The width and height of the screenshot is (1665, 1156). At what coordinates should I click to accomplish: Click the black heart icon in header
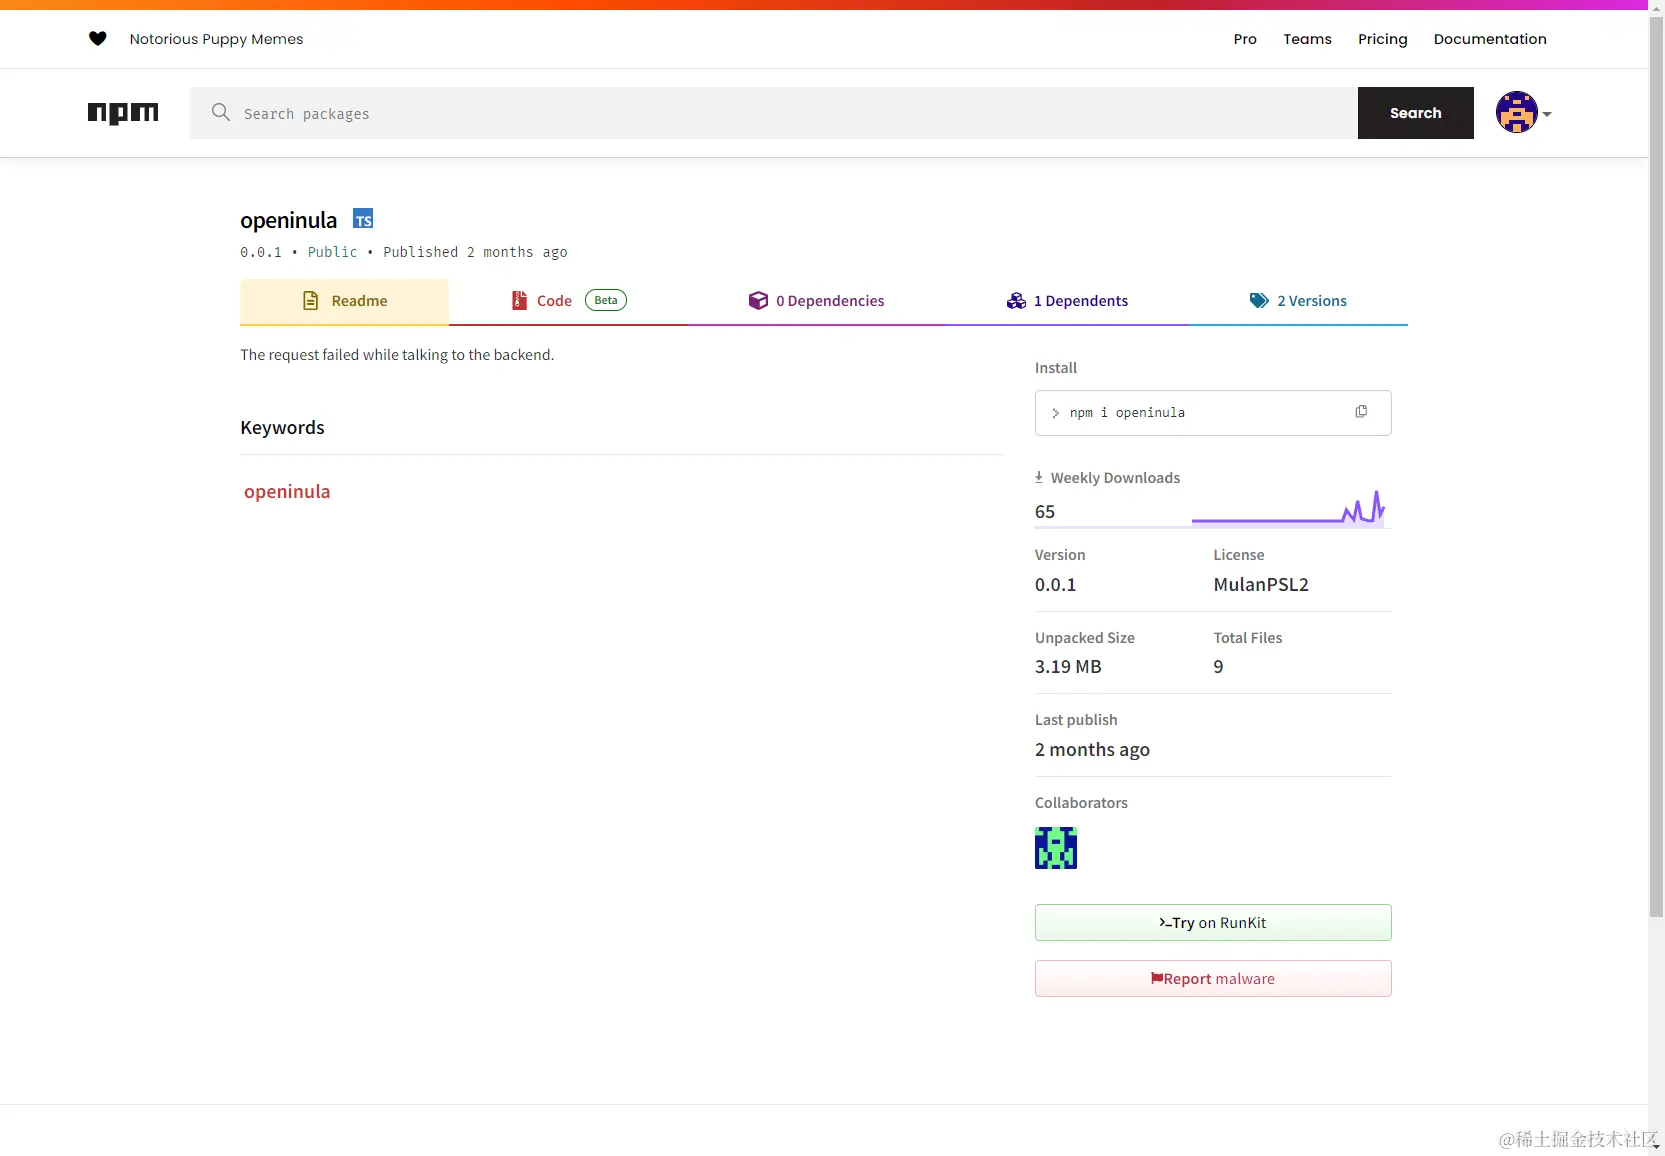97,39
